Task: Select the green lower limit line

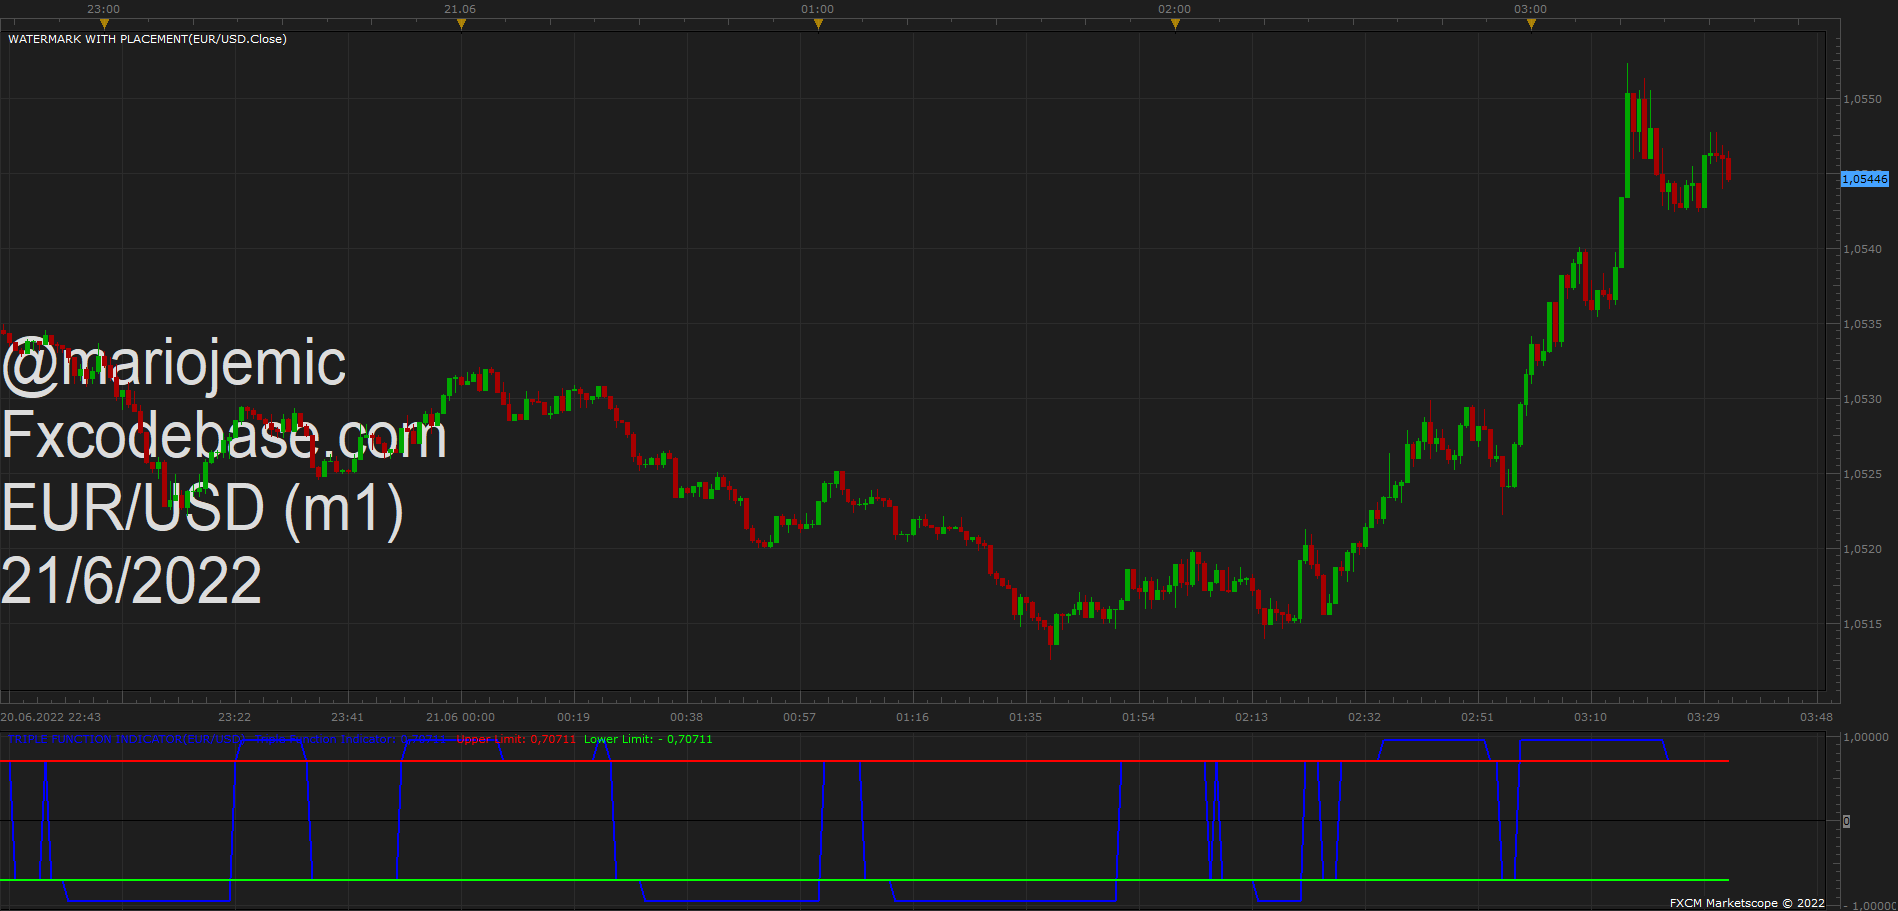Action: click(x=864, y=880)
